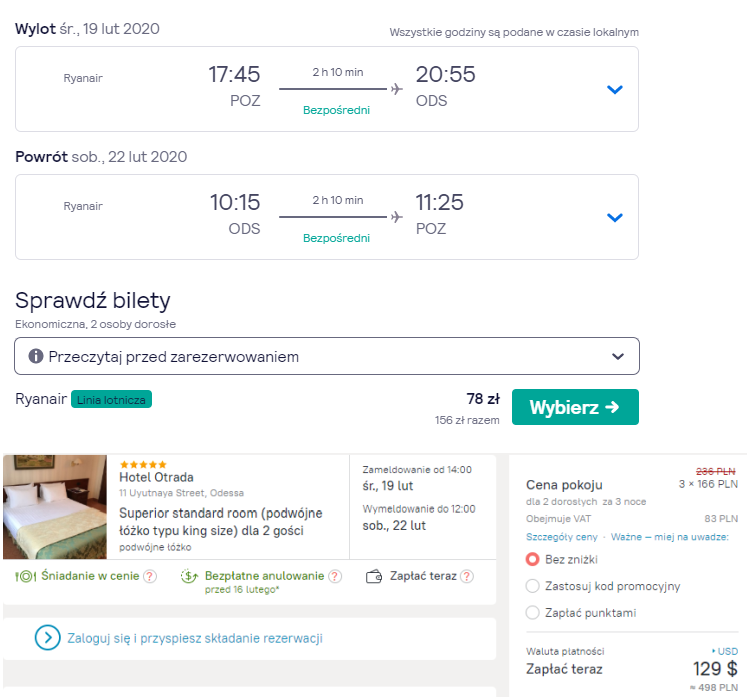Click the Wybierz button
747x698 pixels.
[x=575, y=407]
